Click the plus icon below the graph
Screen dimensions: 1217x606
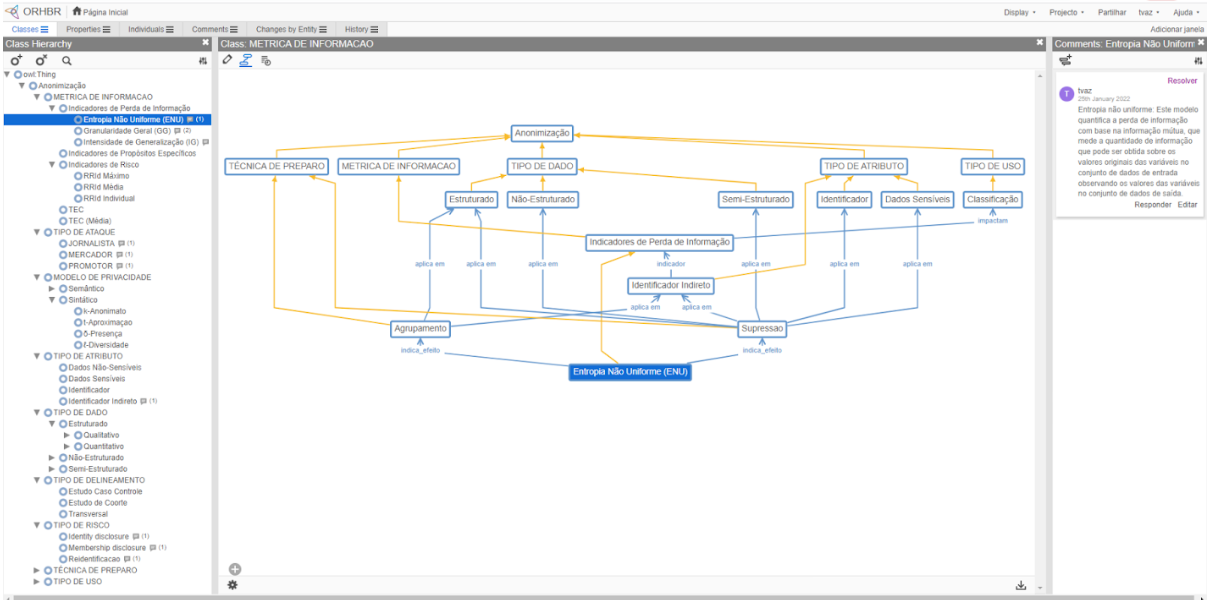click(235, 569)
